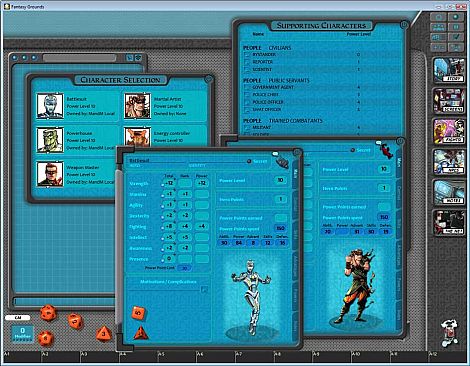Click the Strength Total +12 value
This screenshot has height=366, width=470.
click(169, 183)
